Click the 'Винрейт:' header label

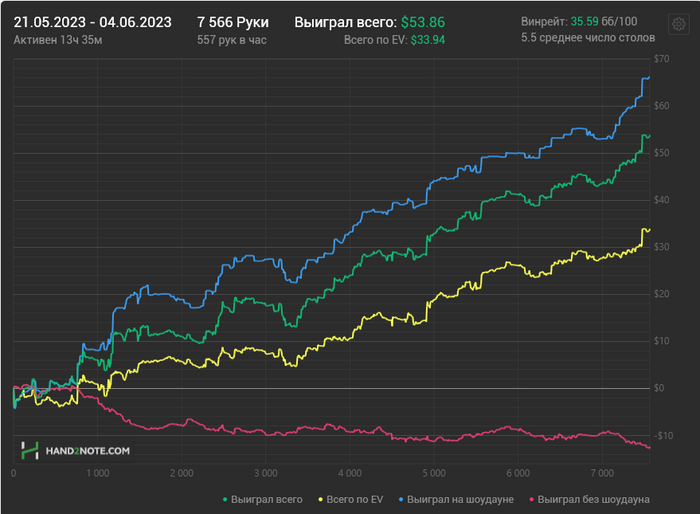(x=545, y=21)
